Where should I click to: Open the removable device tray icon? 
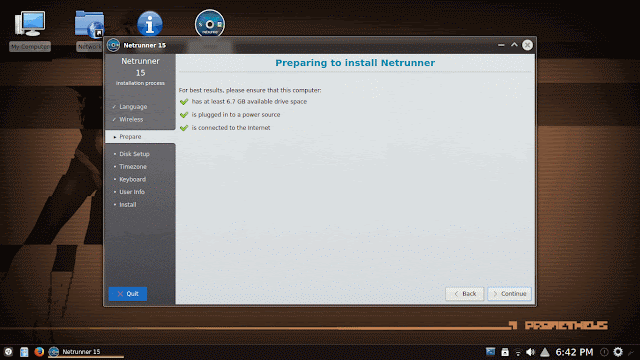click(505, 352)
